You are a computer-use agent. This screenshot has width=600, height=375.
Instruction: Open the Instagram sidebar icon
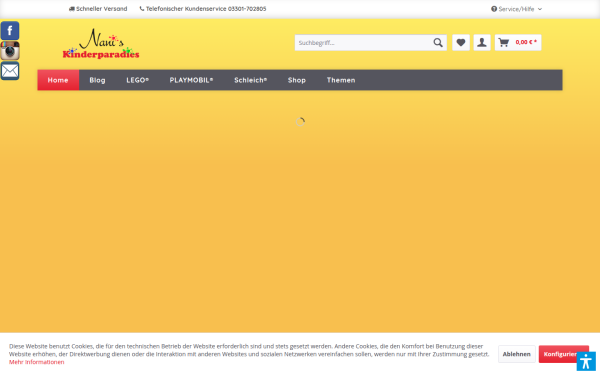coord(10,51)
